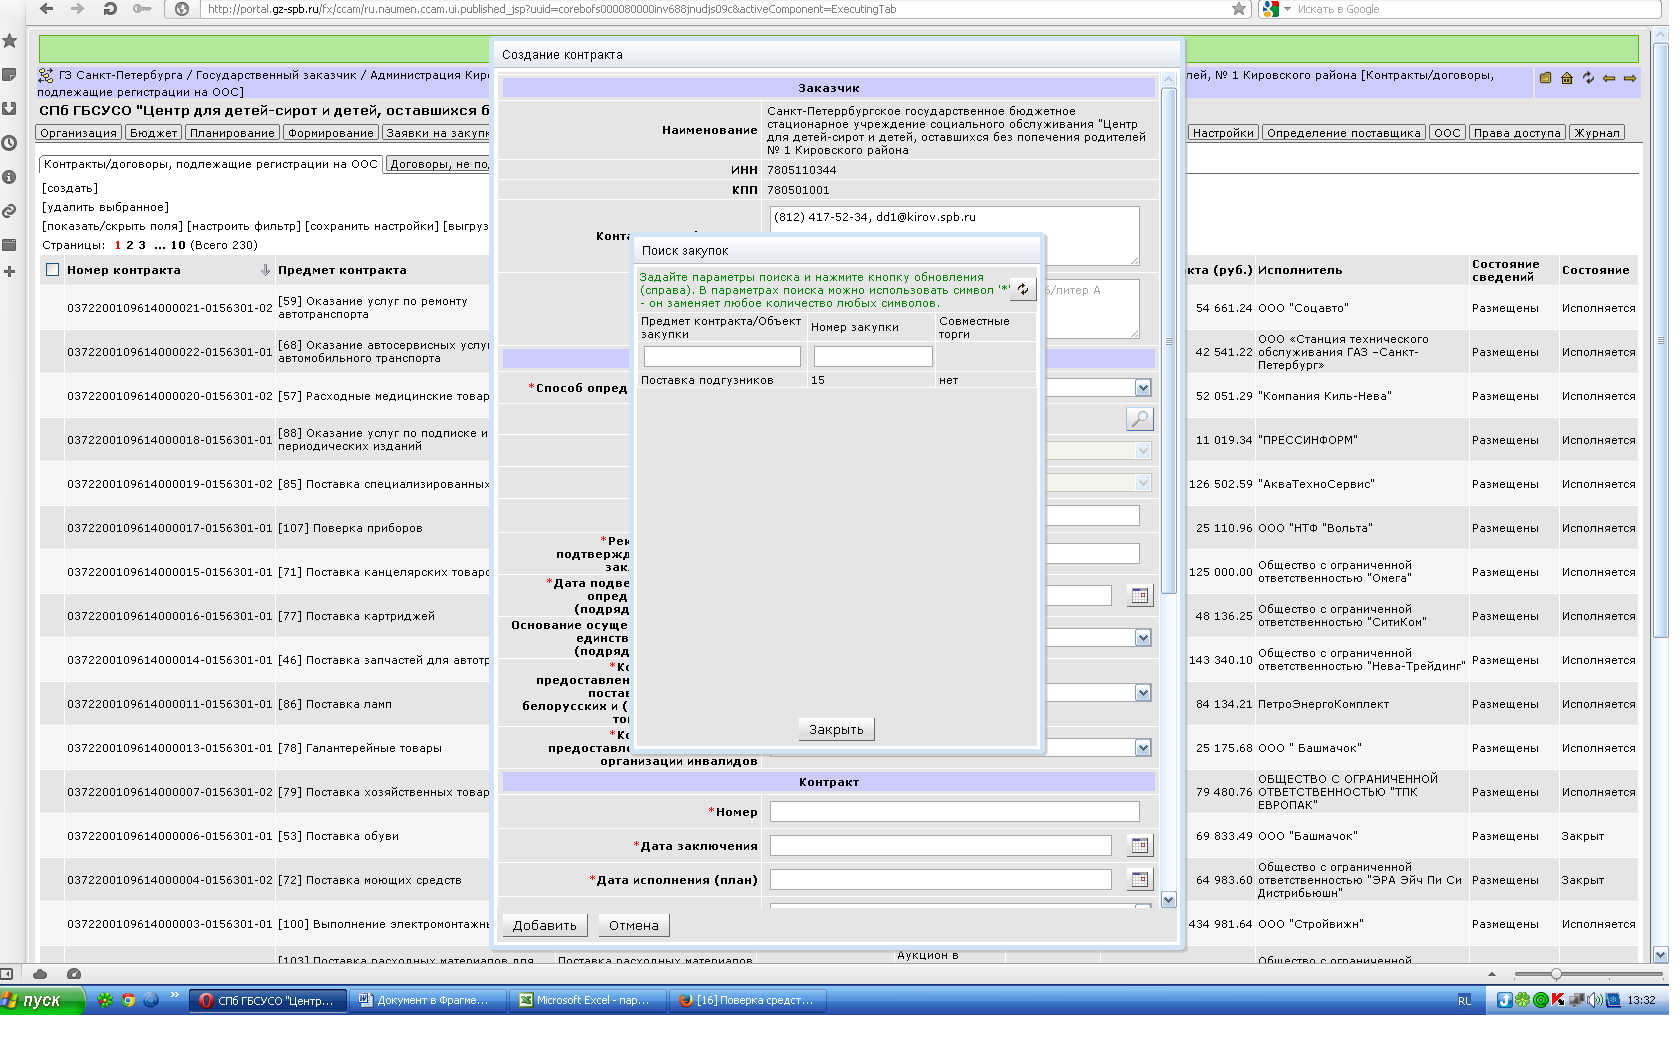Open the magnifier search button in contract form
This screenshot has width=1680, height=1050.
click(1139, 419)
